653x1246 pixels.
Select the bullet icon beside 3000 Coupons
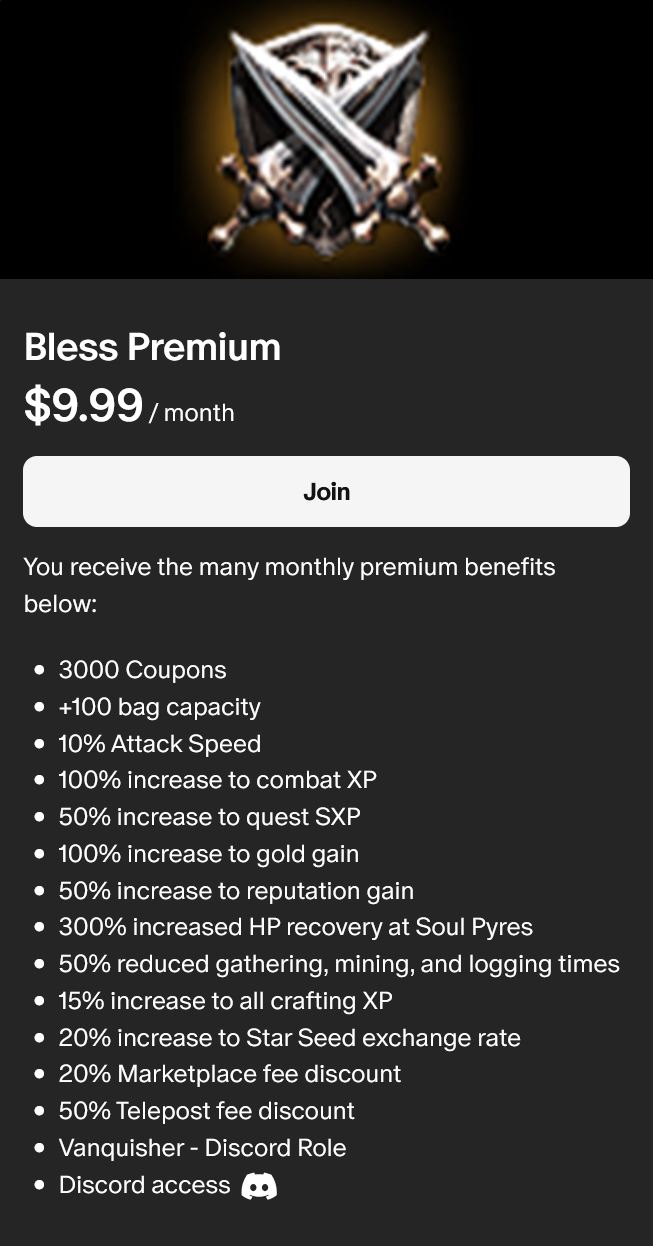[x=41, y=670]
